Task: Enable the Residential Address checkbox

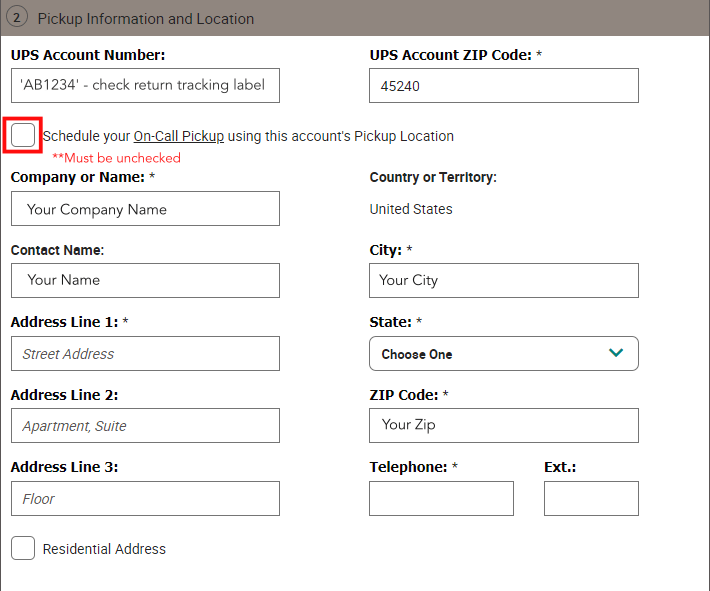Action: coord(23,548)
